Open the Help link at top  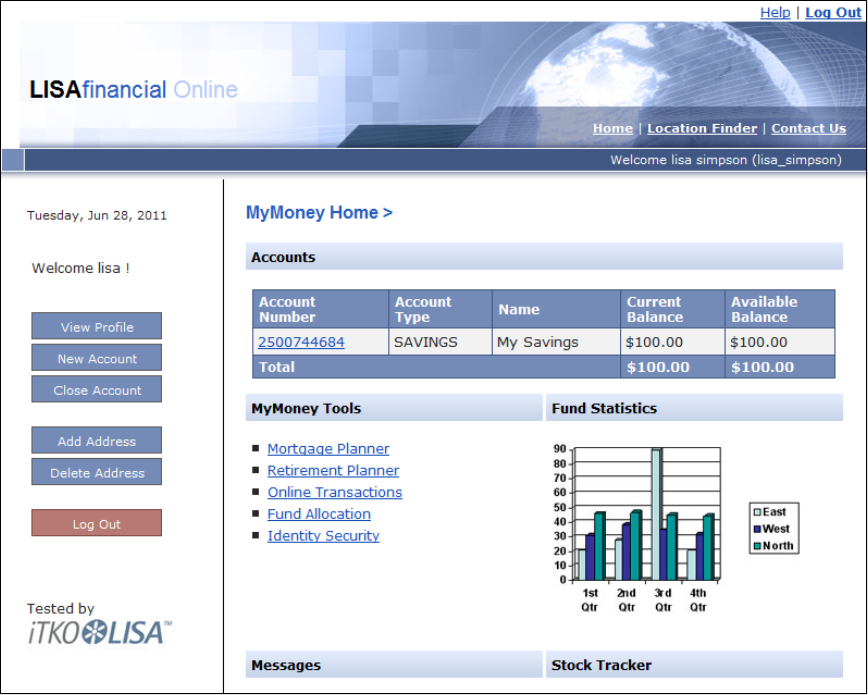click(x=774, y=12)
